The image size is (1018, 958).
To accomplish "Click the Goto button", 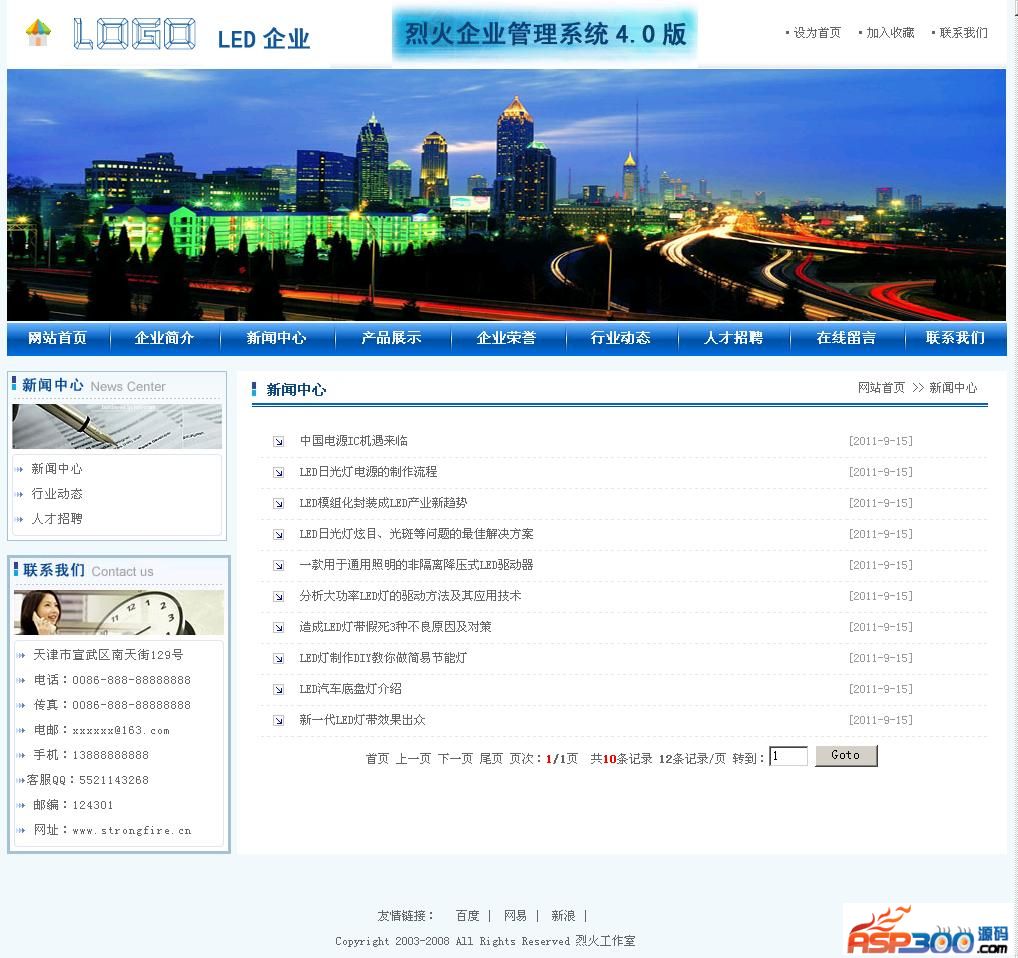I will [x=846, y=755].
